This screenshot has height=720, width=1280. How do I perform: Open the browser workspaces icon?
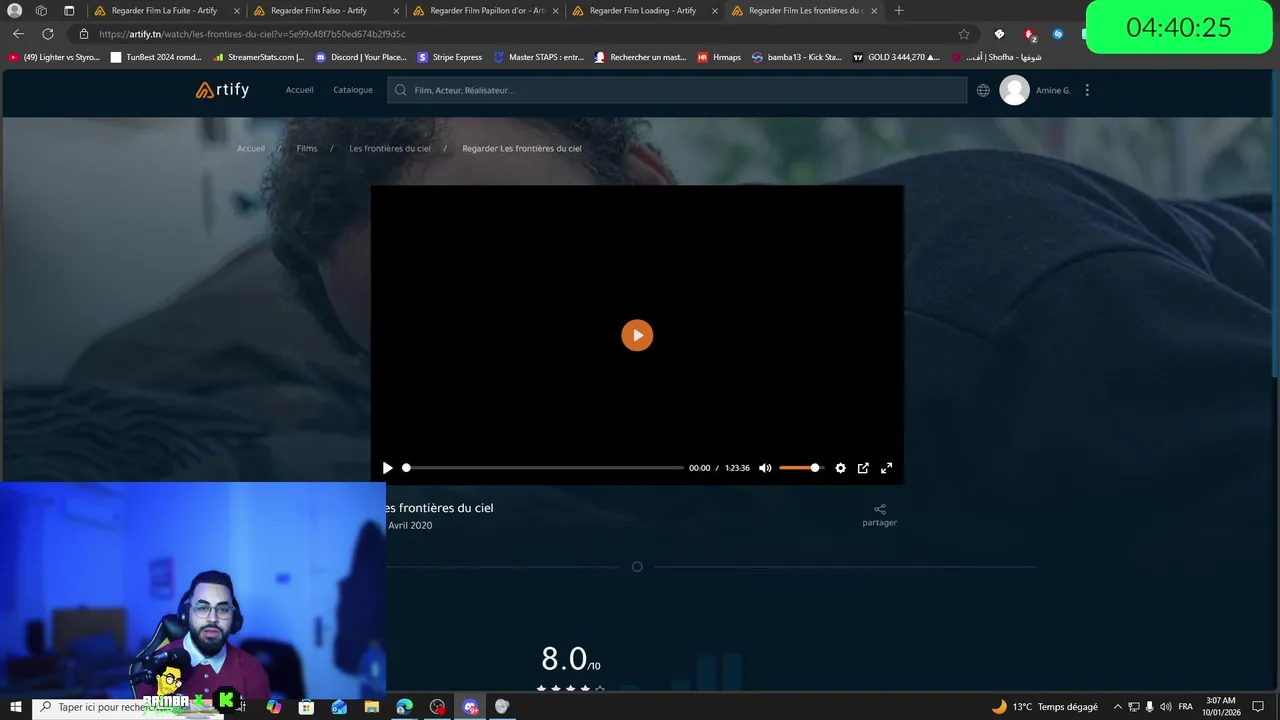[41, 11]
